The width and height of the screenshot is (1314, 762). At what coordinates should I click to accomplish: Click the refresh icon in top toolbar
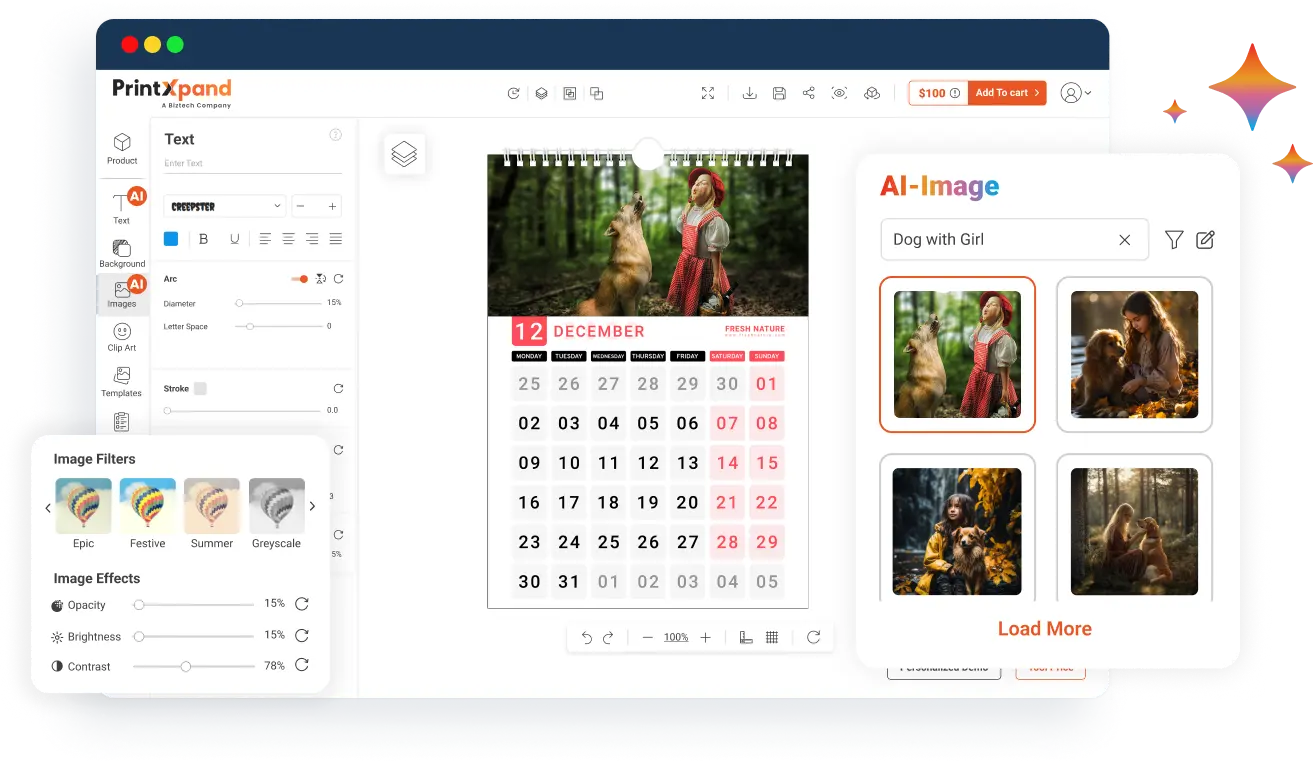point(513,93)
